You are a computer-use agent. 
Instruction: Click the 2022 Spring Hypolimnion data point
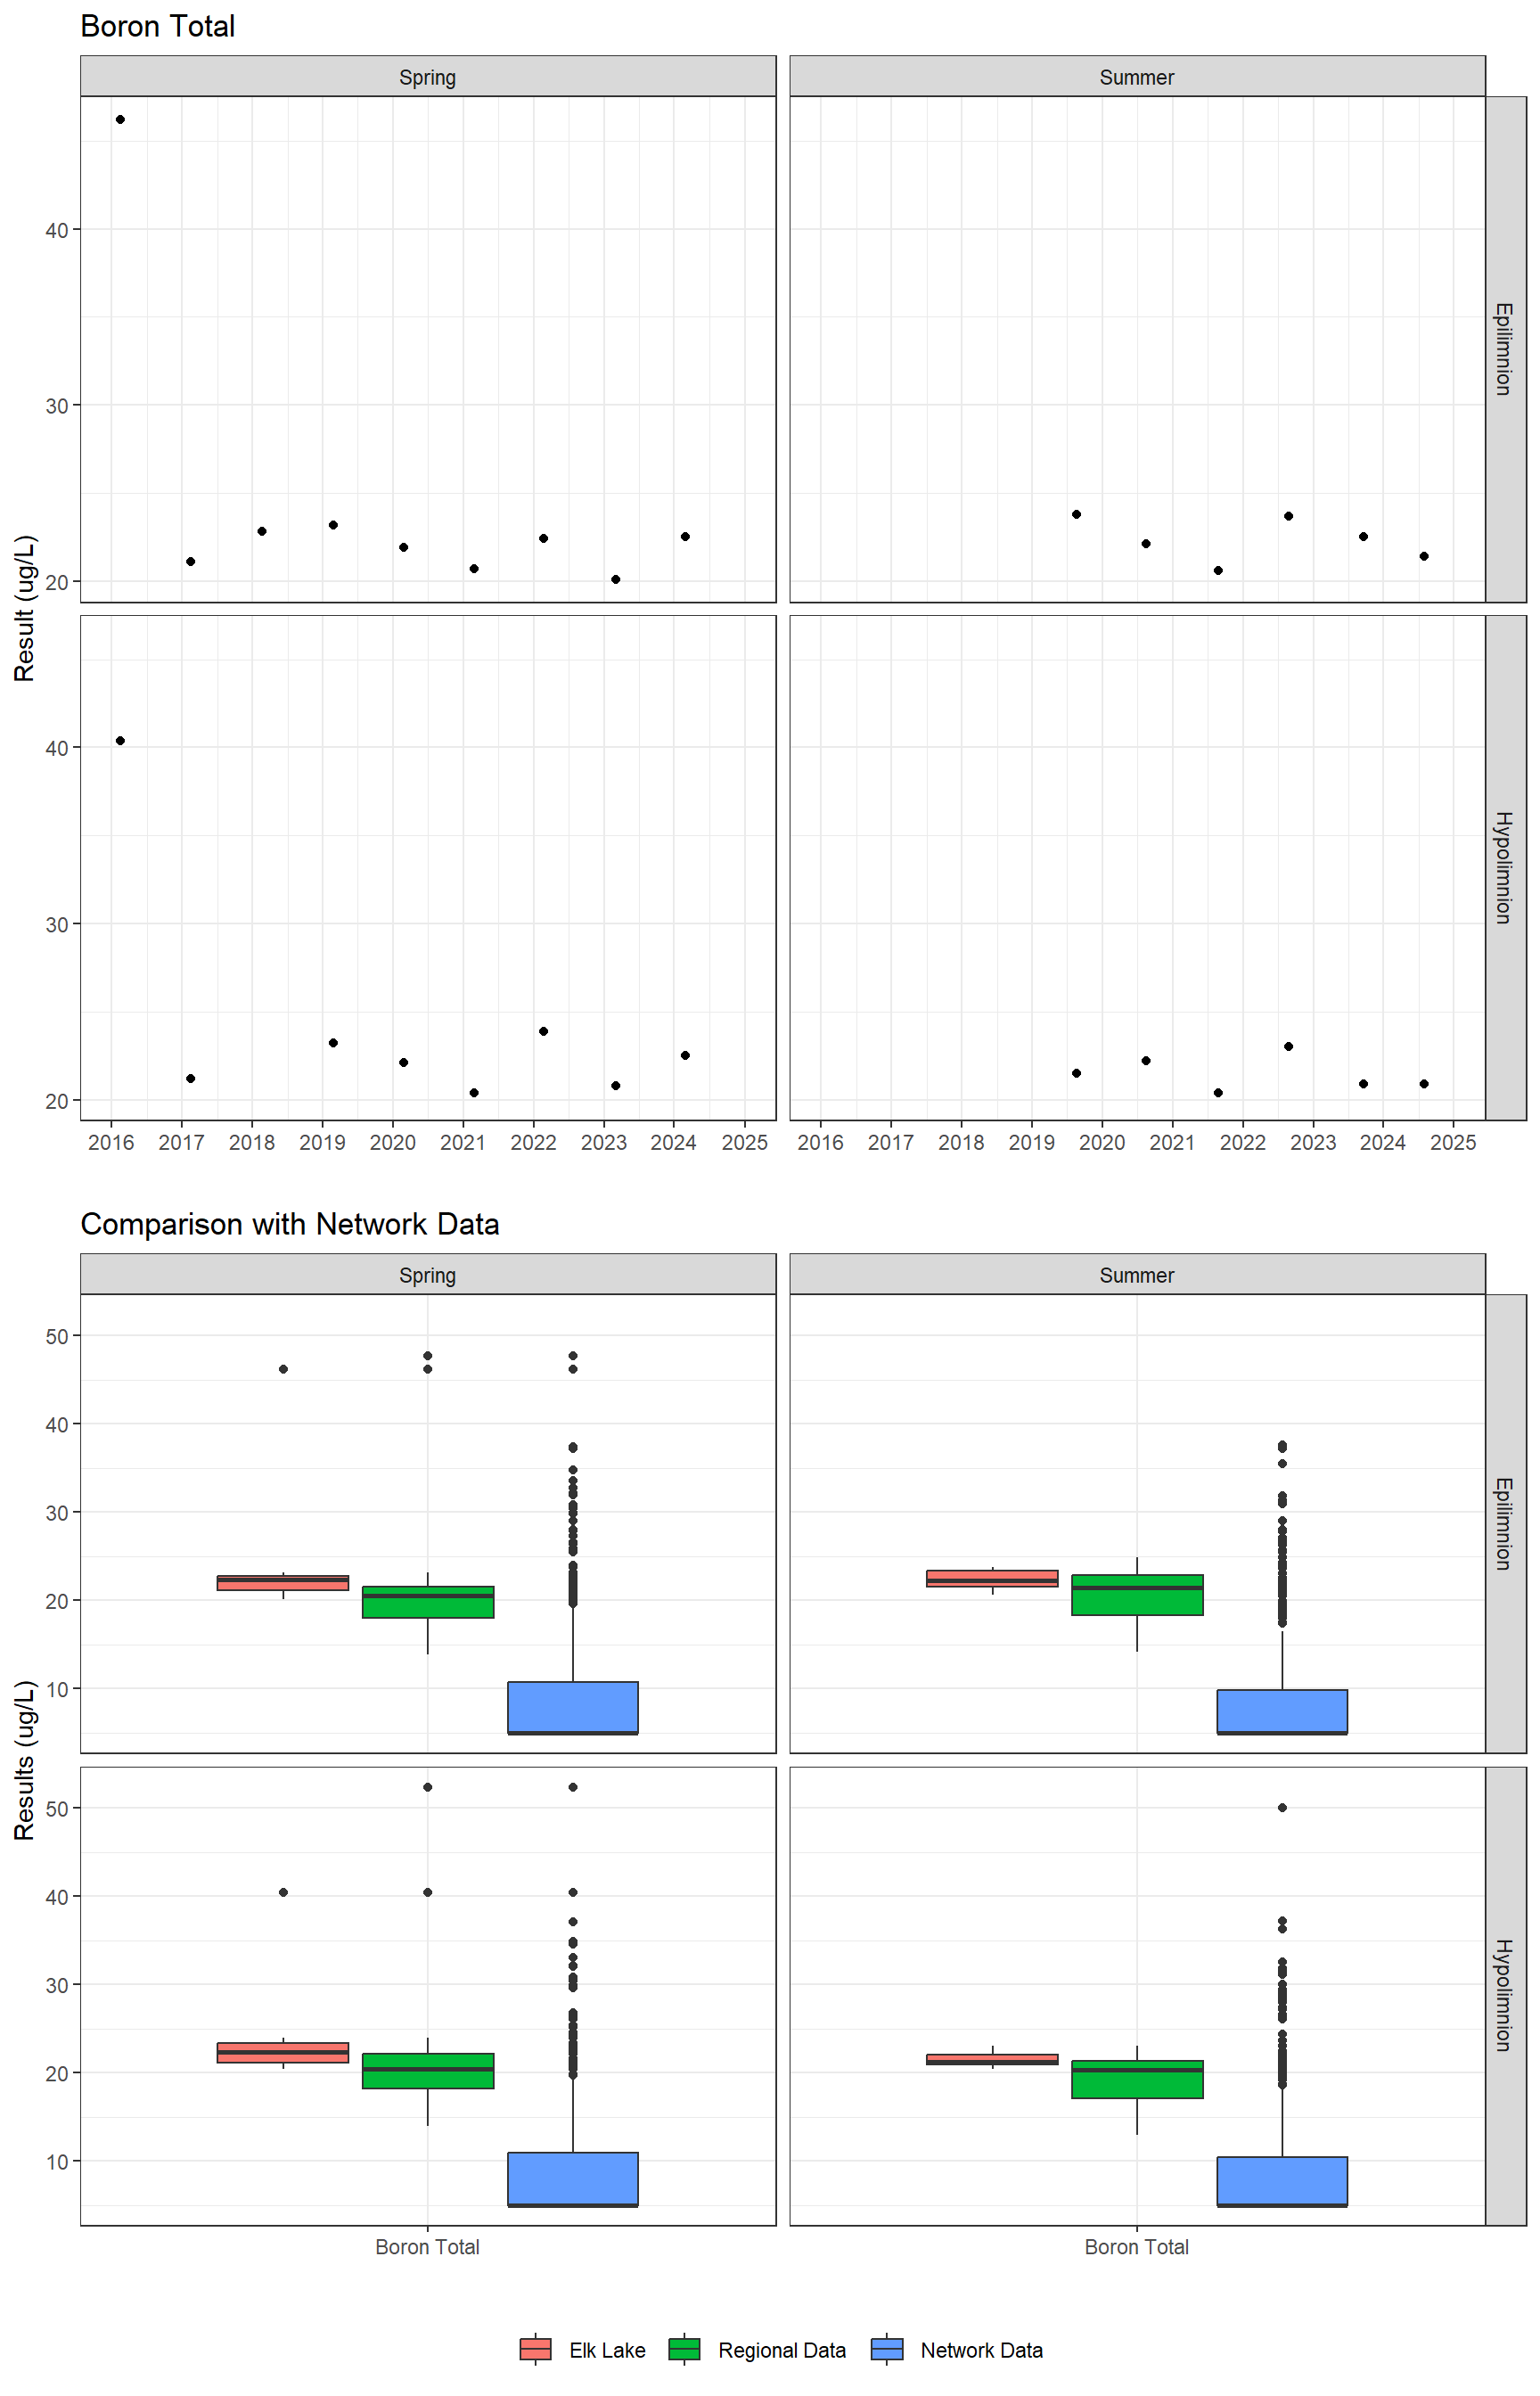click(543, 1031)
